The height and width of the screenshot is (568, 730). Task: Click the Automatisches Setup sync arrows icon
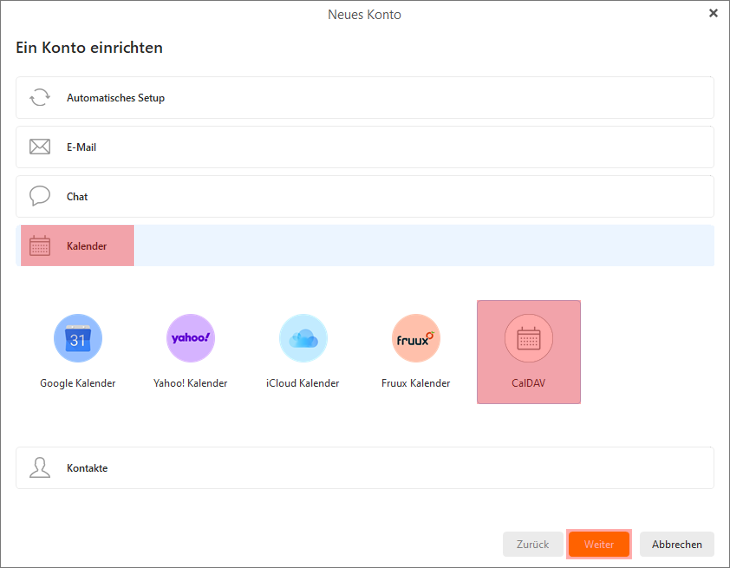[40, 98]
